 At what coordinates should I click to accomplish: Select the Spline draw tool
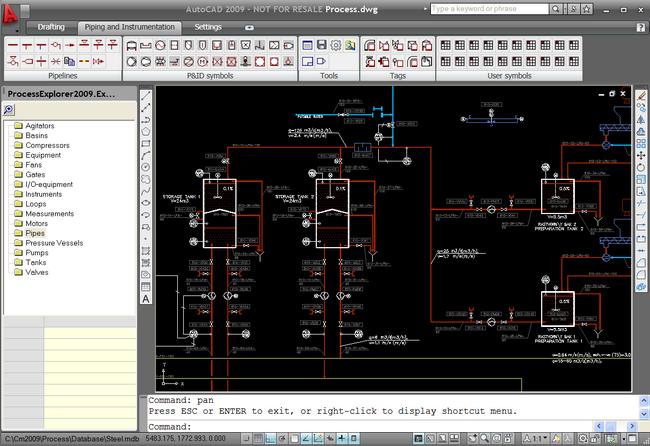146,191
